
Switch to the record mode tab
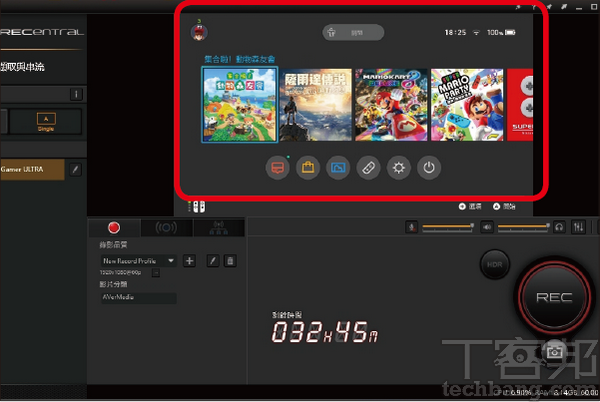point(114,229)
